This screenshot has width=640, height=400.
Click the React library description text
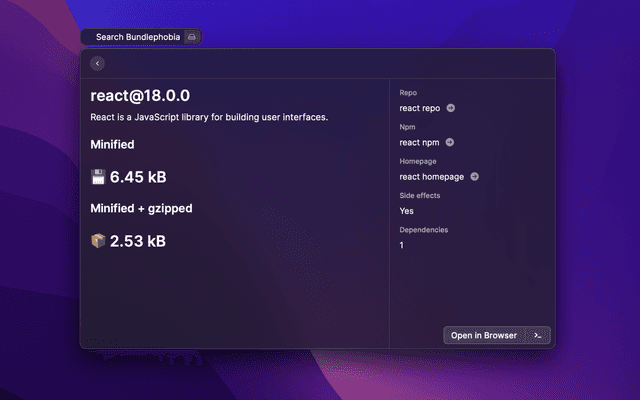click(x=209, y=118)
